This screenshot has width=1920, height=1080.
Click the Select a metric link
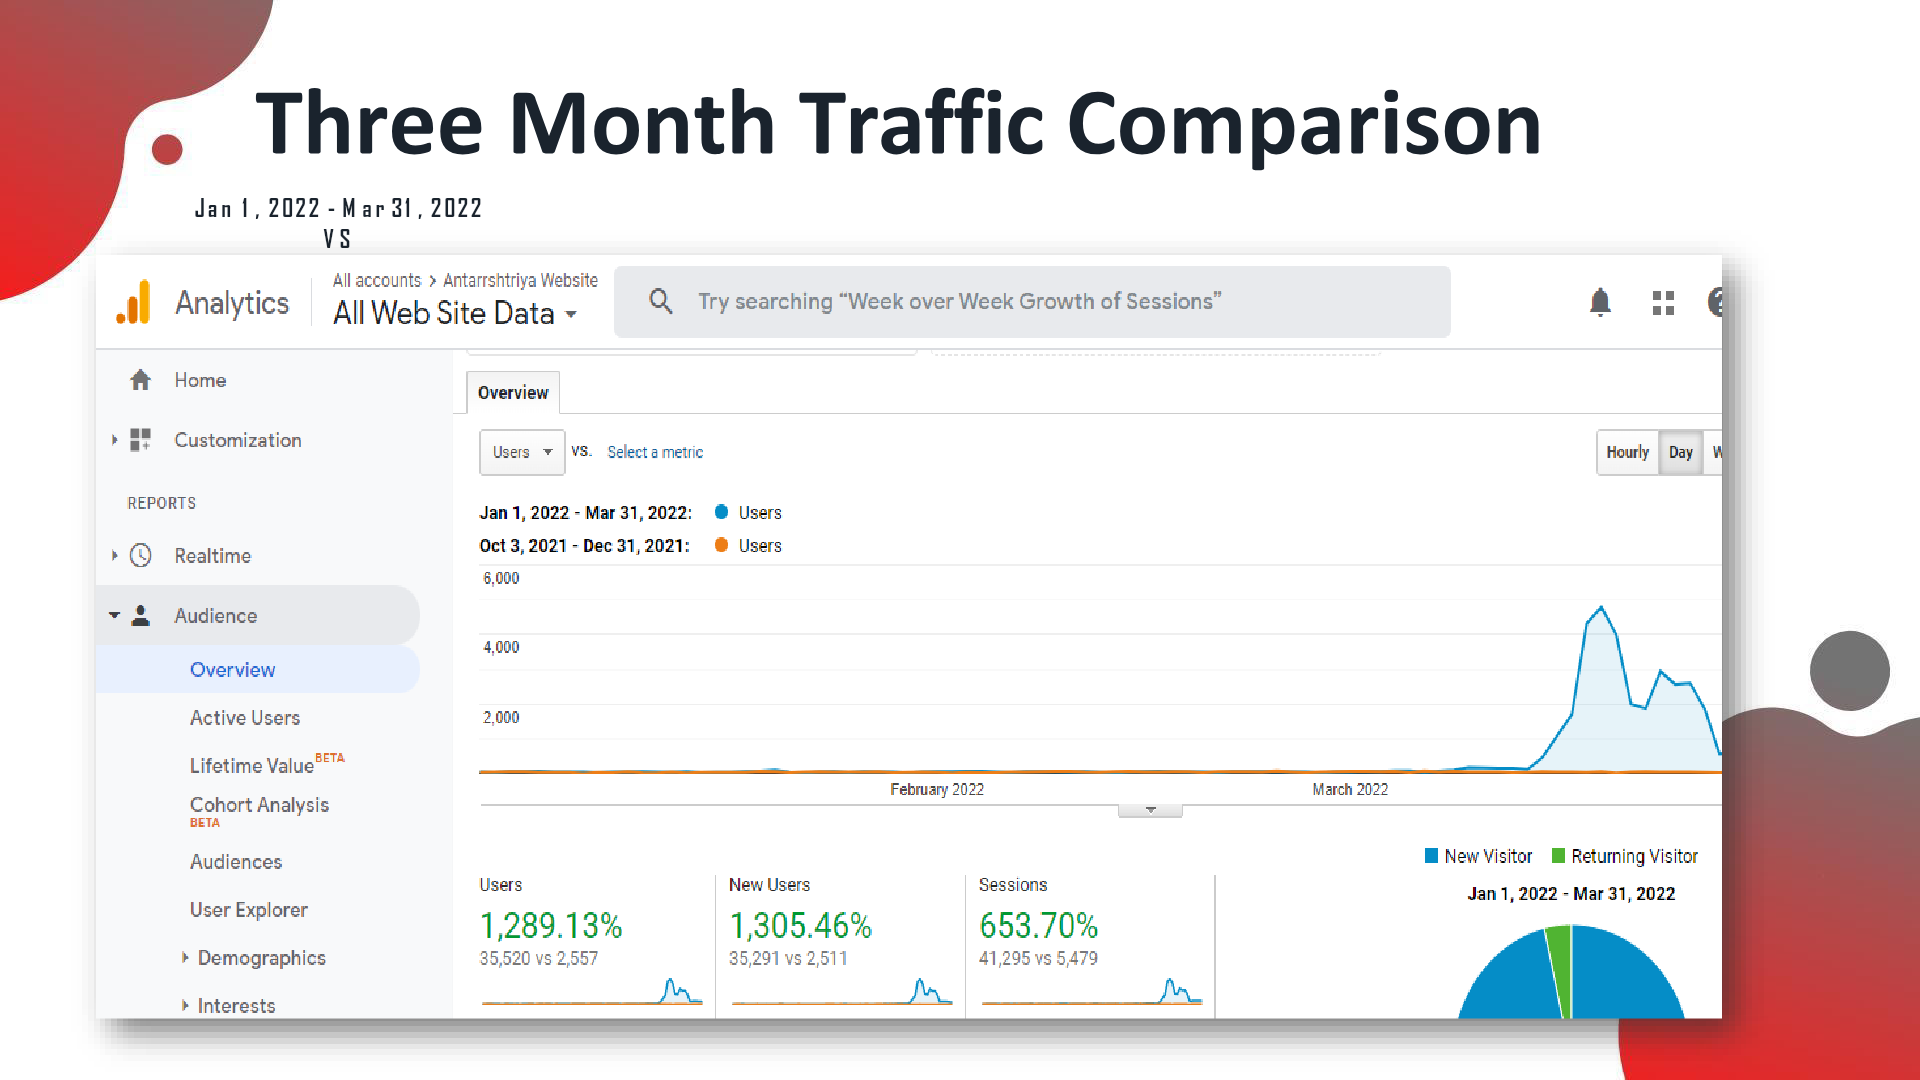pyautogui.click(x=655, y=452)
